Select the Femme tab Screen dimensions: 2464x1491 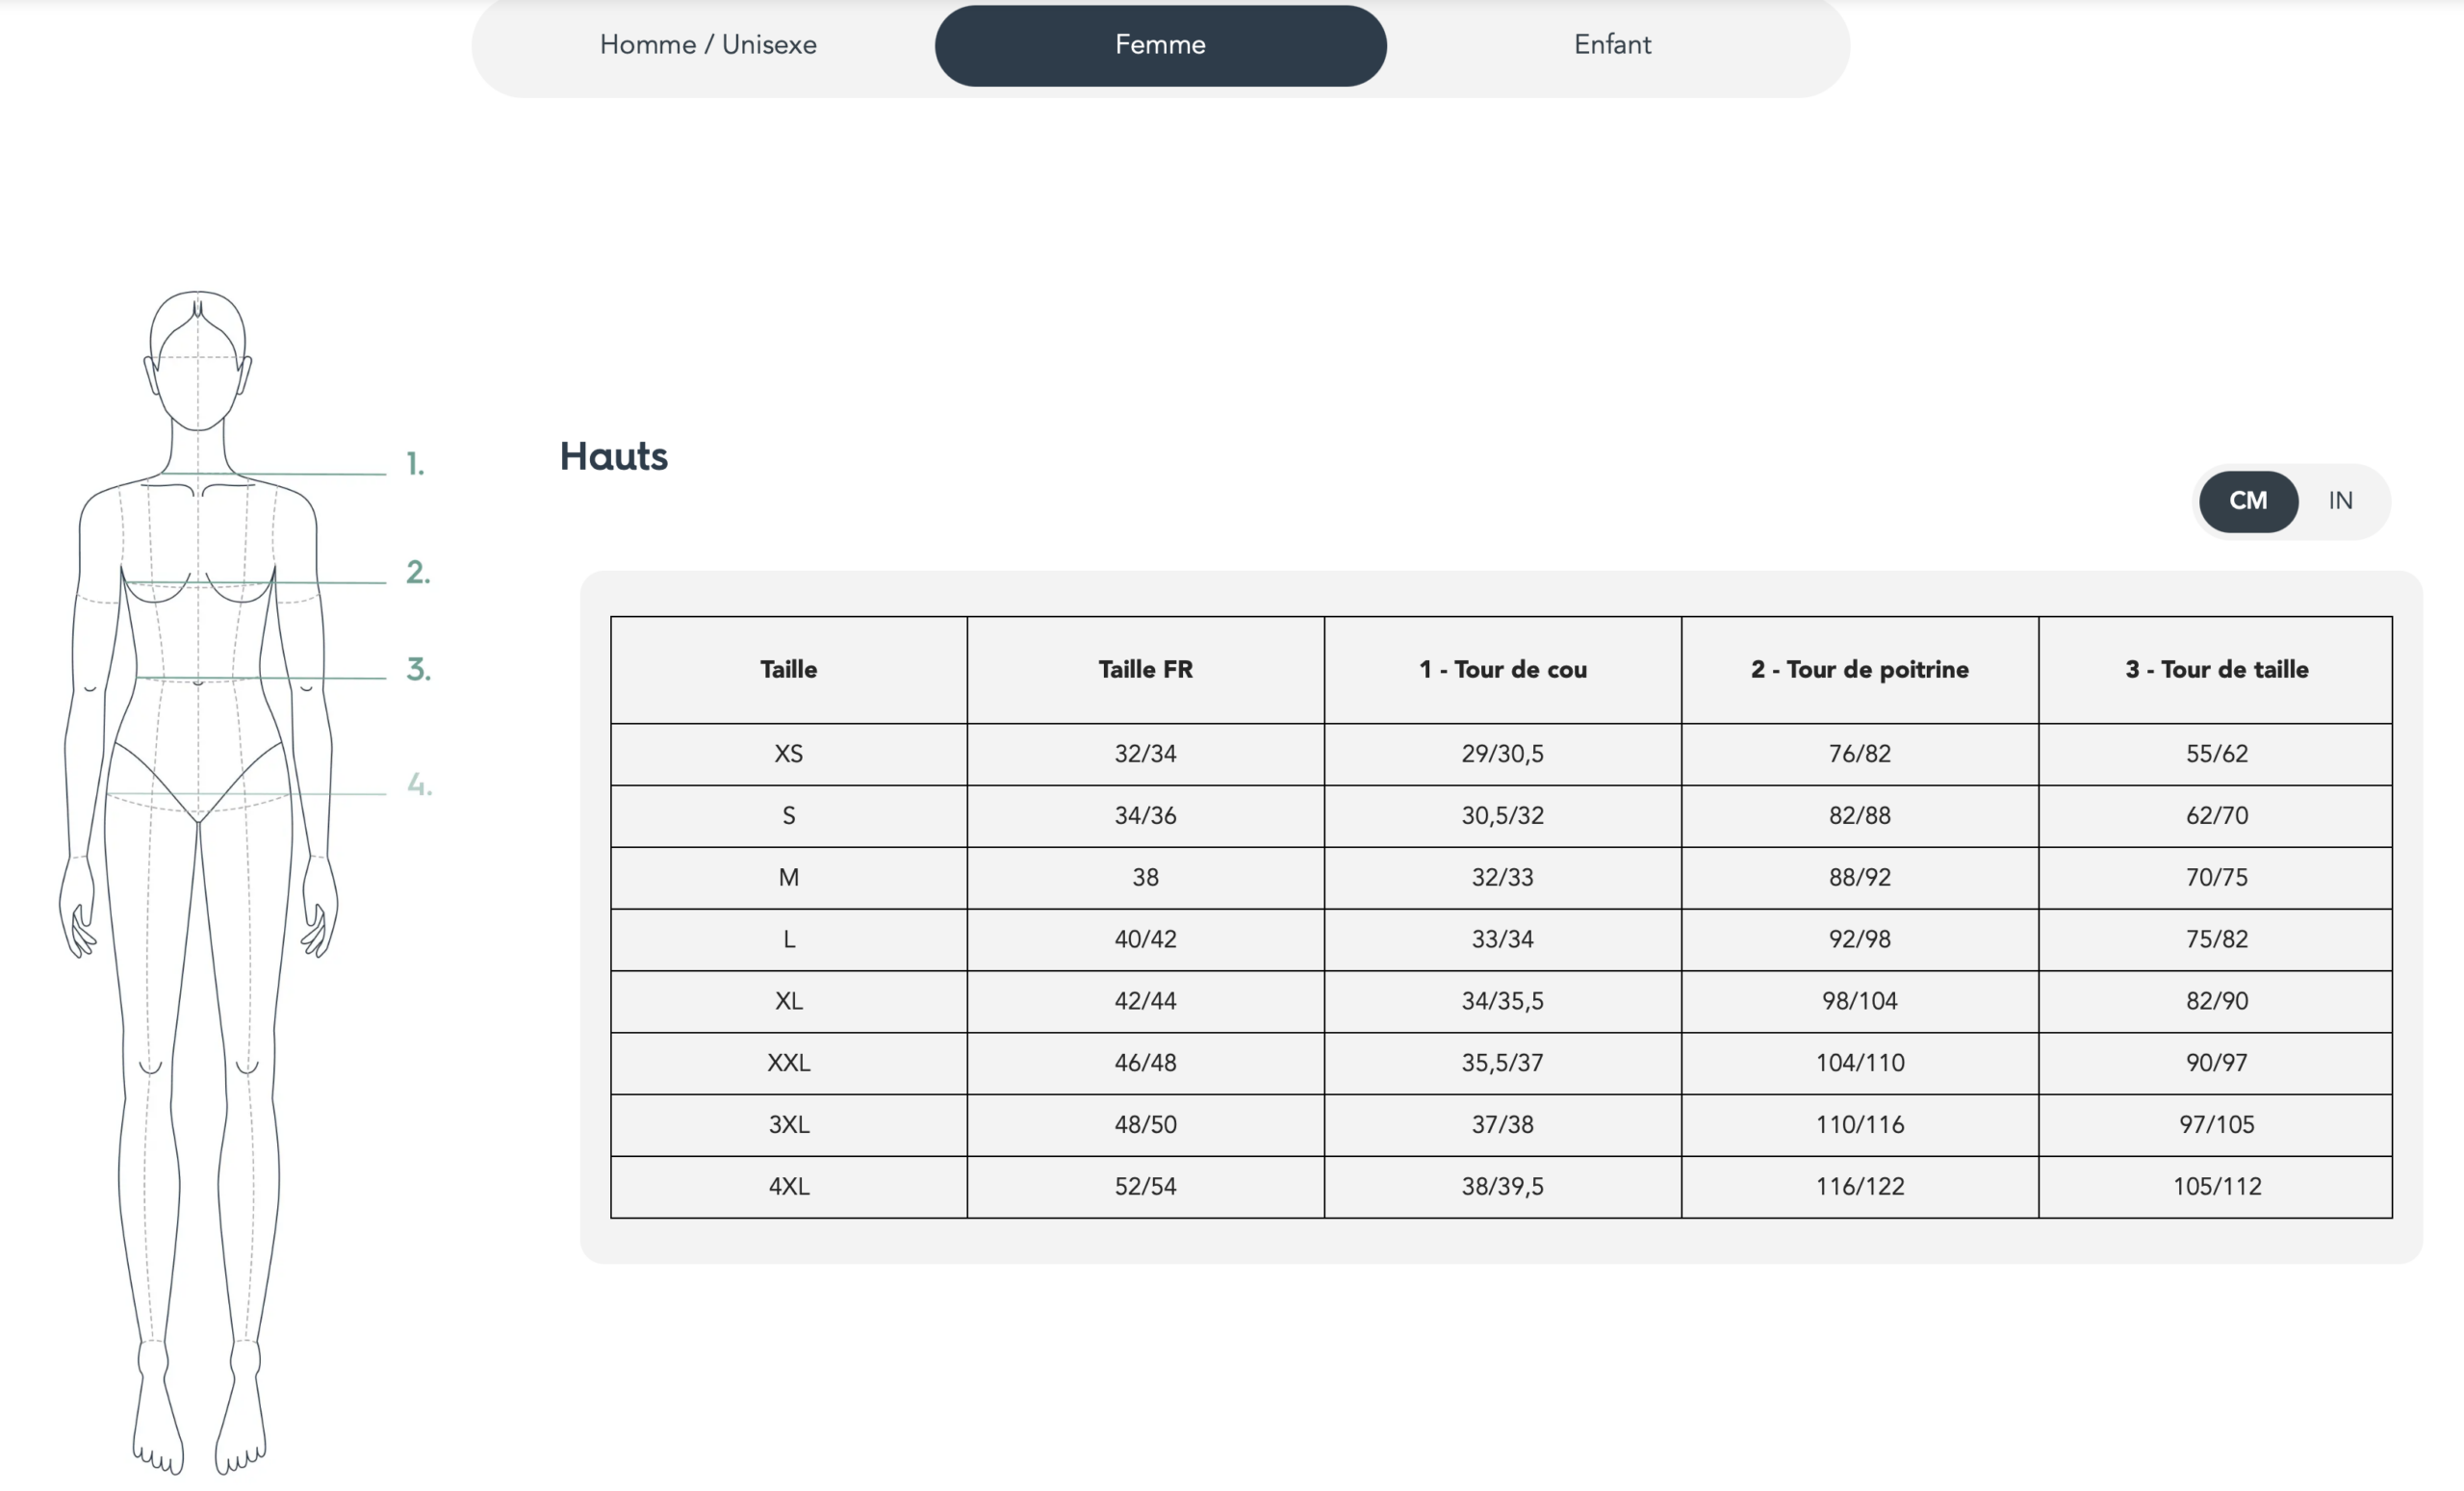pyautogui.click(x=1160, y=45)
